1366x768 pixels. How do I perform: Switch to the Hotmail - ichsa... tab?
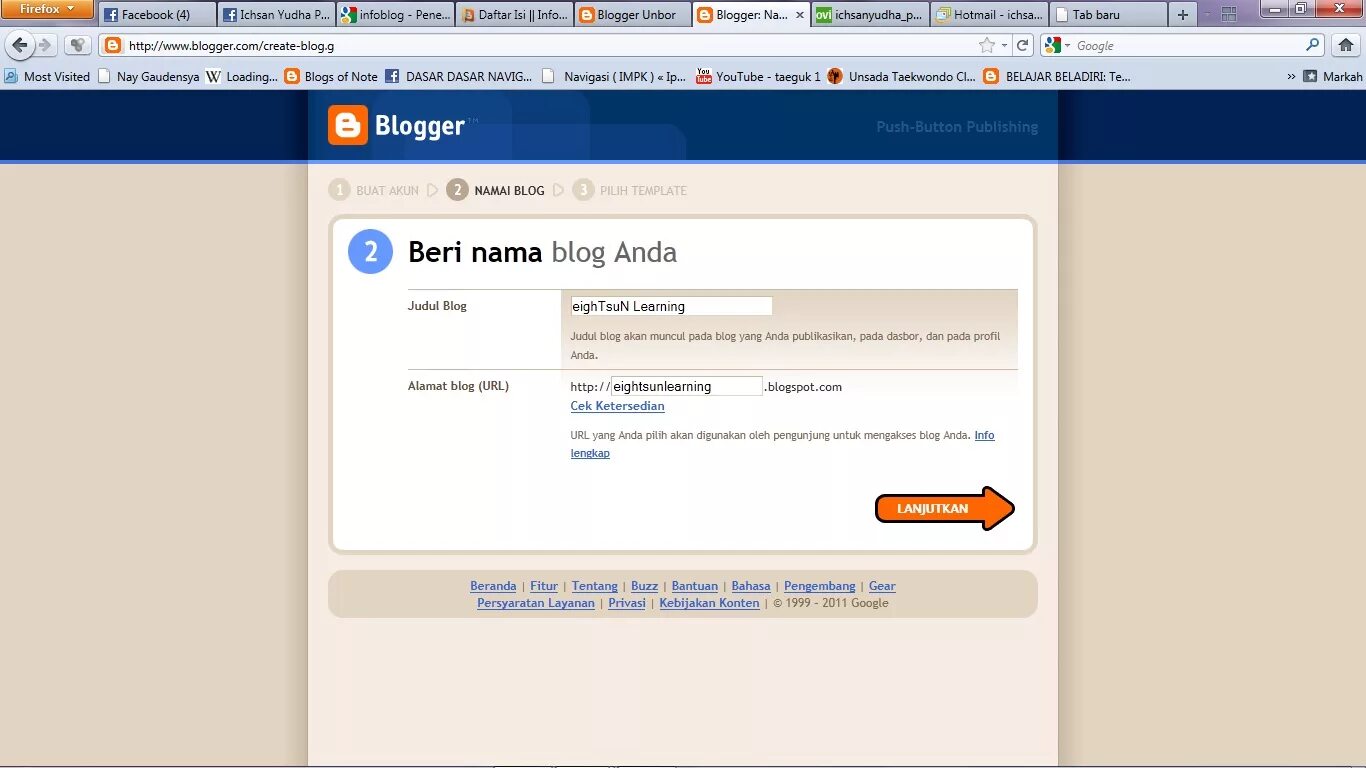pos(988,14)
